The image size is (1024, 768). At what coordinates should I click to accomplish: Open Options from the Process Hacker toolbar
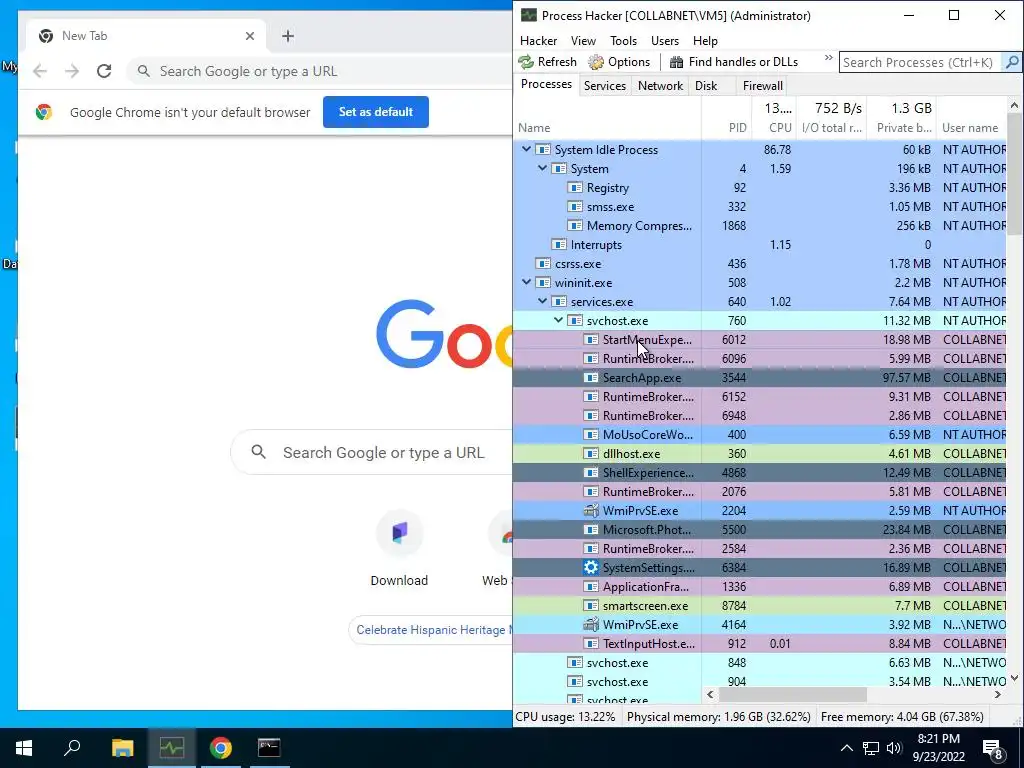pyautogui.click(x=619, y=62)
